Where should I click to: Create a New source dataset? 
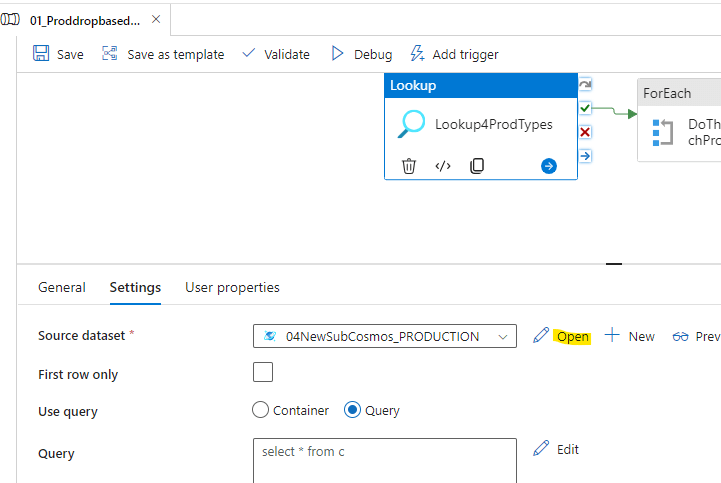tap(630, 336)
